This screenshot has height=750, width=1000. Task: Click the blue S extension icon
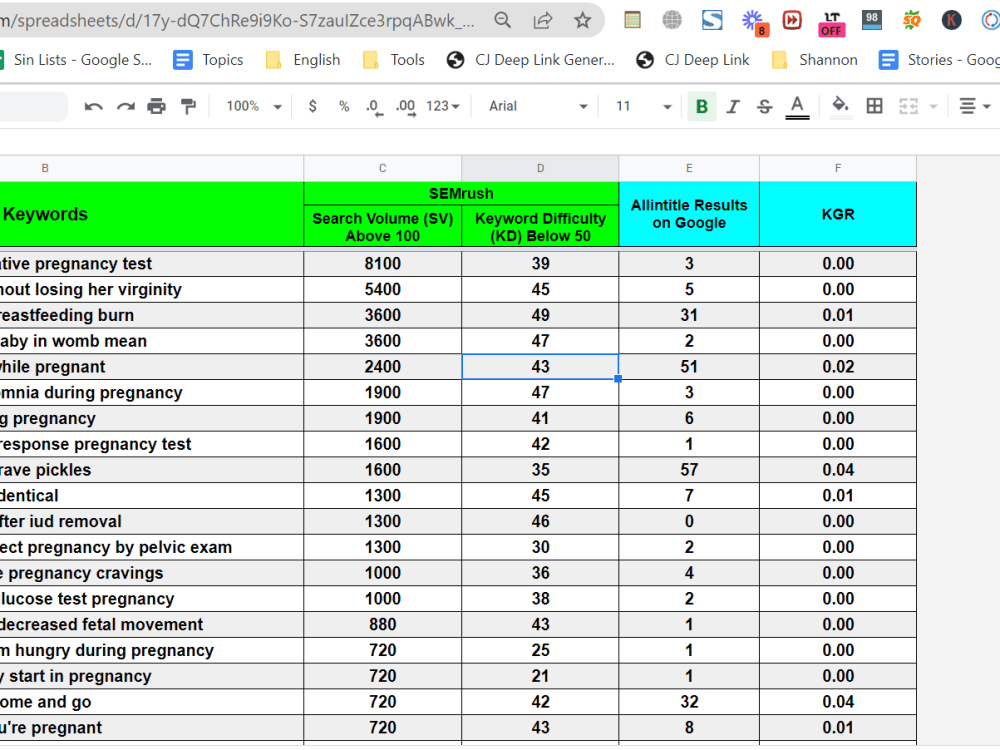(712, 20)
